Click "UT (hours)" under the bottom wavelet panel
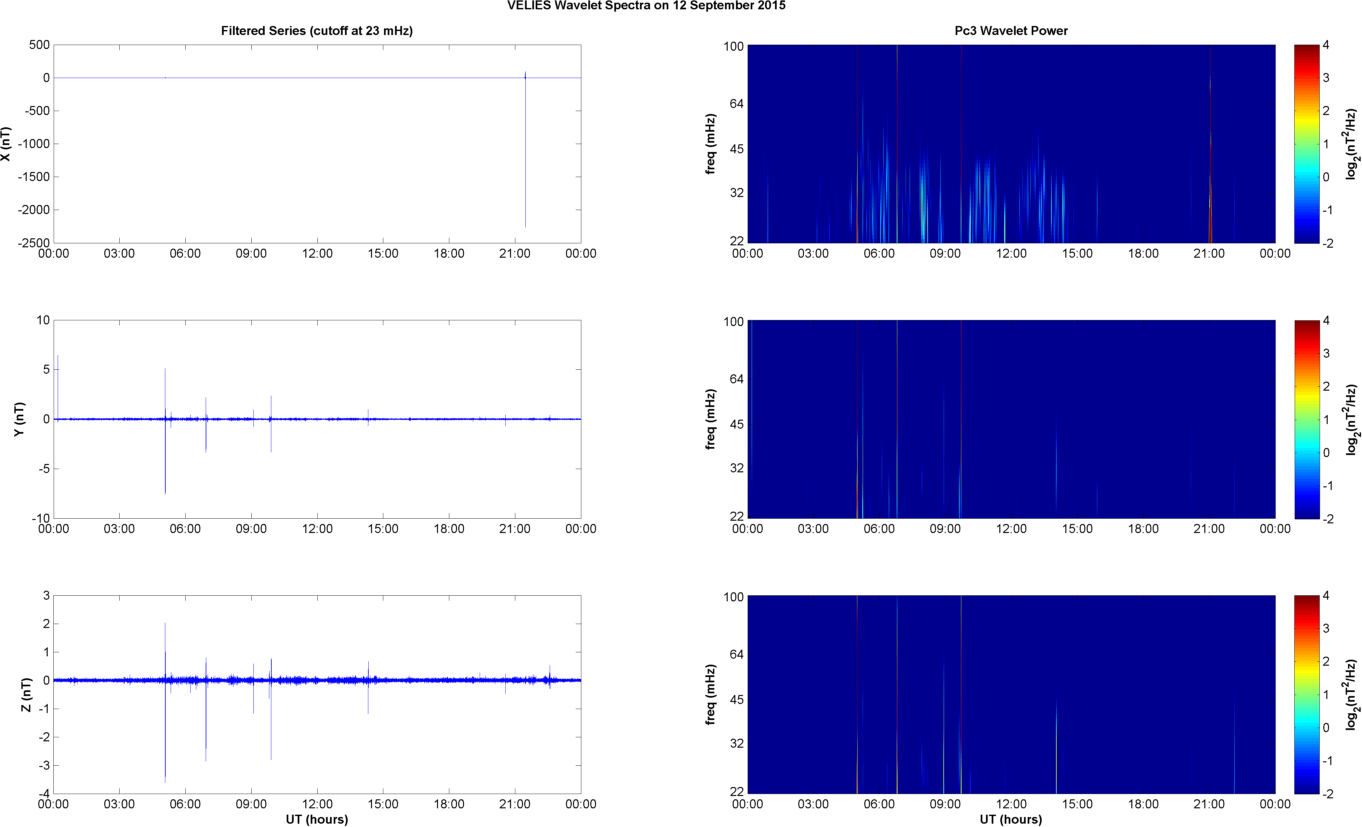The height and width of the screenshot is (827, 1362). tap(1011, 820)
